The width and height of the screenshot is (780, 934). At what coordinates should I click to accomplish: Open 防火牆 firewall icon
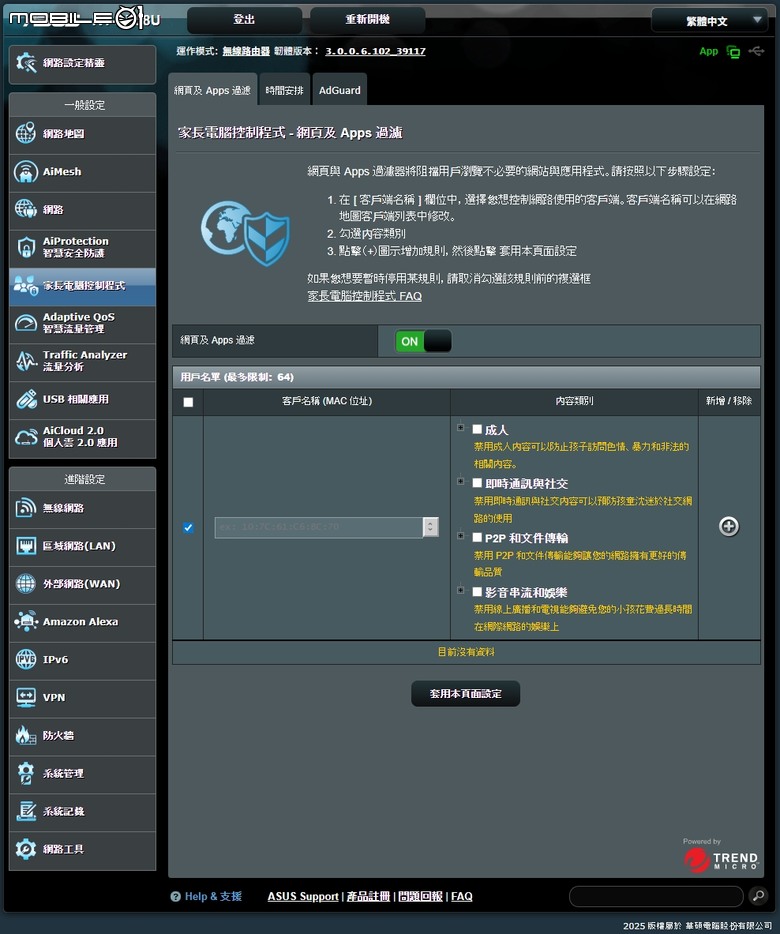coord(26,735)
